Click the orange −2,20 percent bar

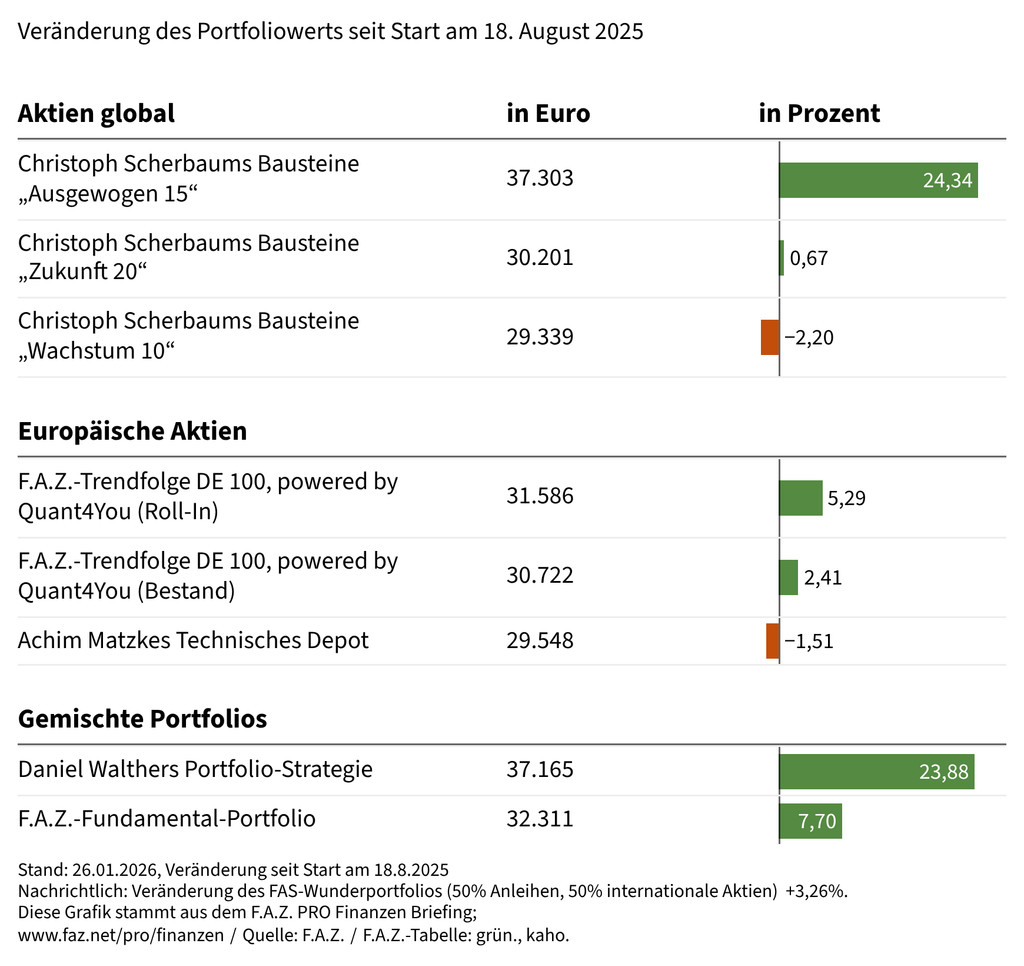[770, 337]
